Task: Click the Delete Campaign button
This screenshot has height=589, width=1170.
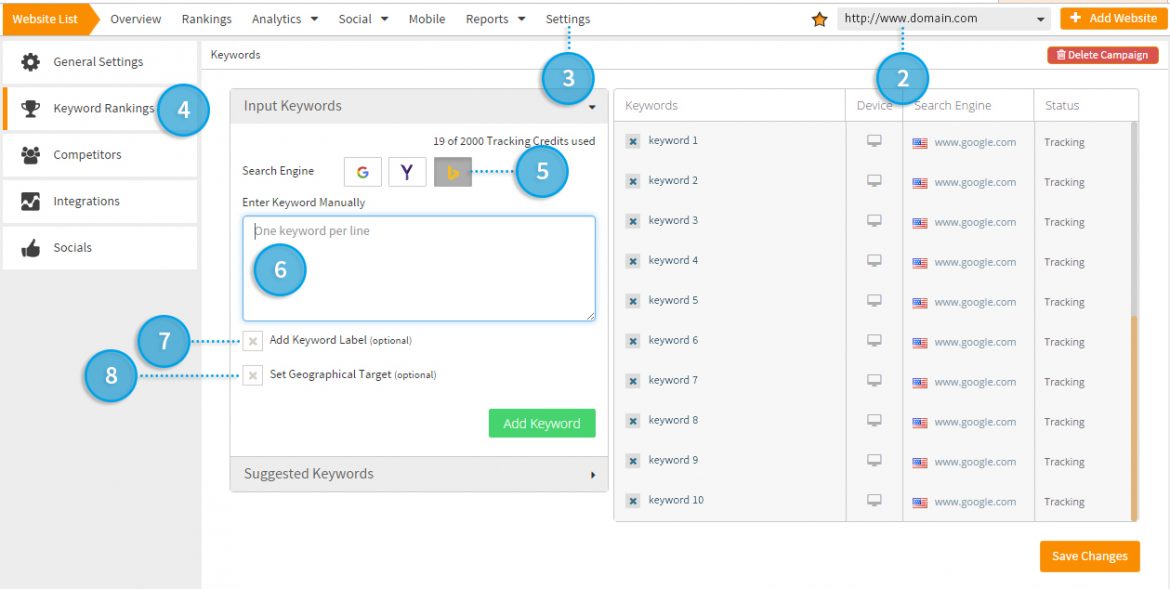Action: pyautogui.click(x=1103, y=55)
